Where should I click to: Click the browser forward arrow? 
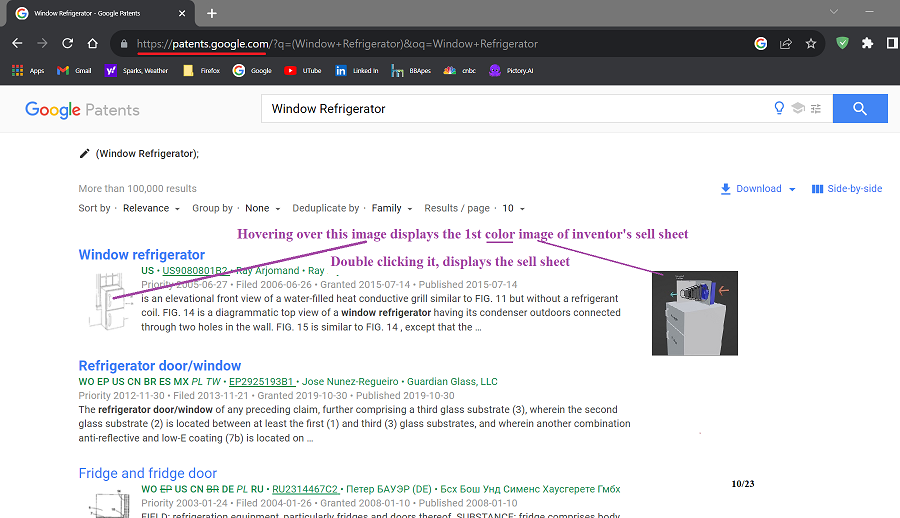42,44
